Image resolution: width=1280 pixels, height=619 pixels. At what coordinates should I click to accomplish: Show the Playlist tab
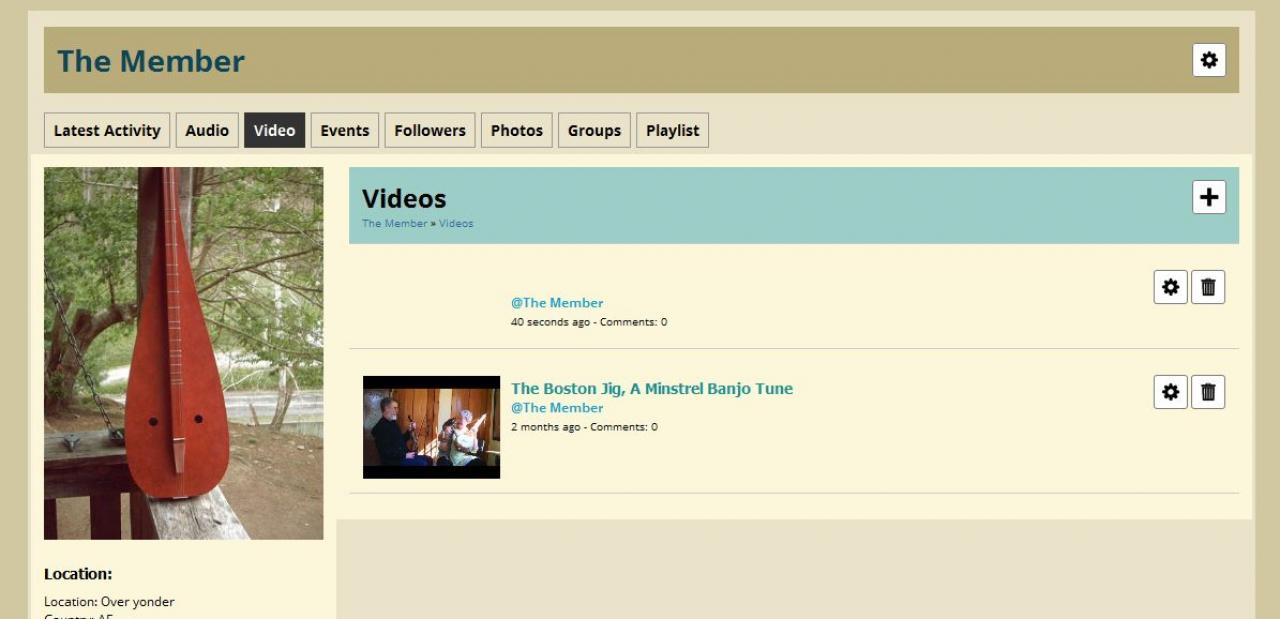point(672,130)
